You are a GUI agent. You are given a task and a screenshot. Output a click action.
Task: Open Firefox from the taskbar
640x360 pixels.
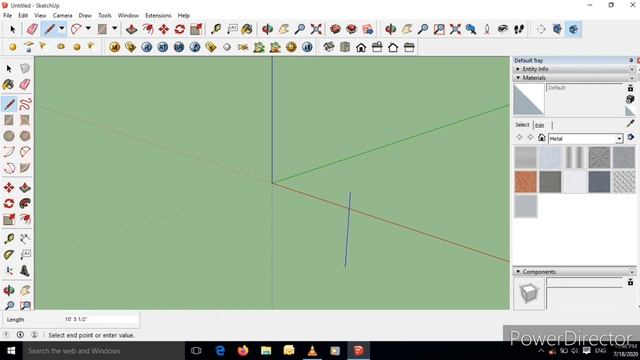pos(243,351)
